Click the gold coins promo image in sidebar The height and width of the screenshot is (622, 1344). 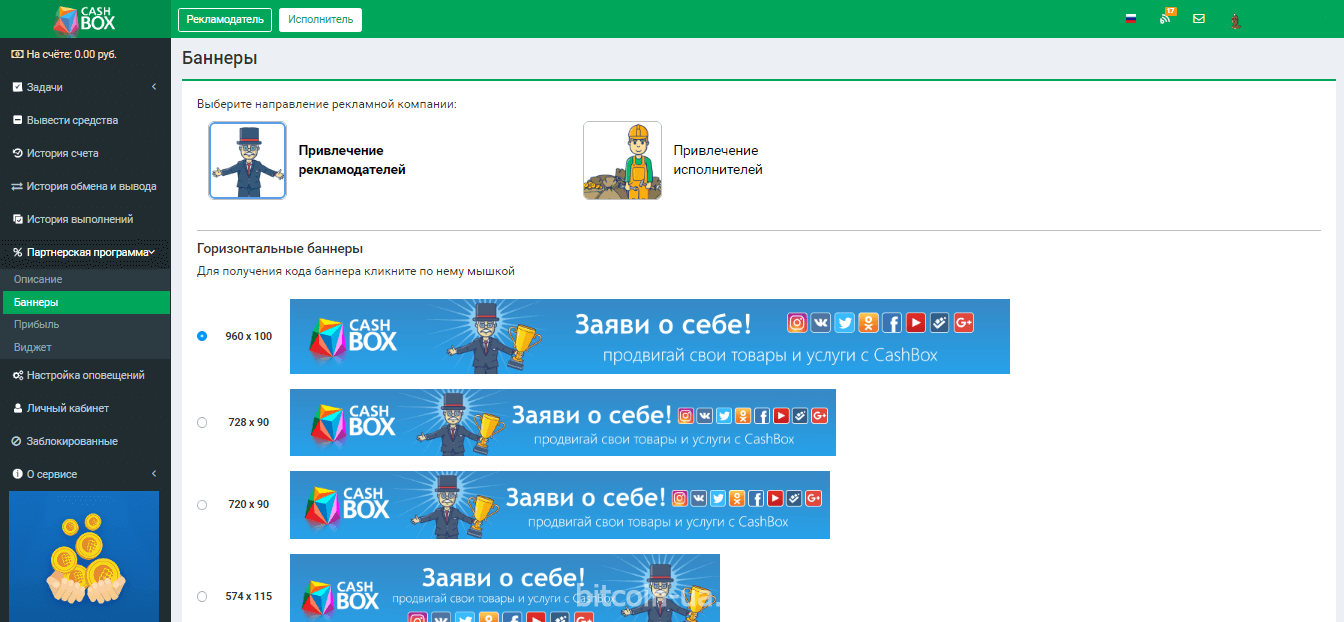point(85,556)
